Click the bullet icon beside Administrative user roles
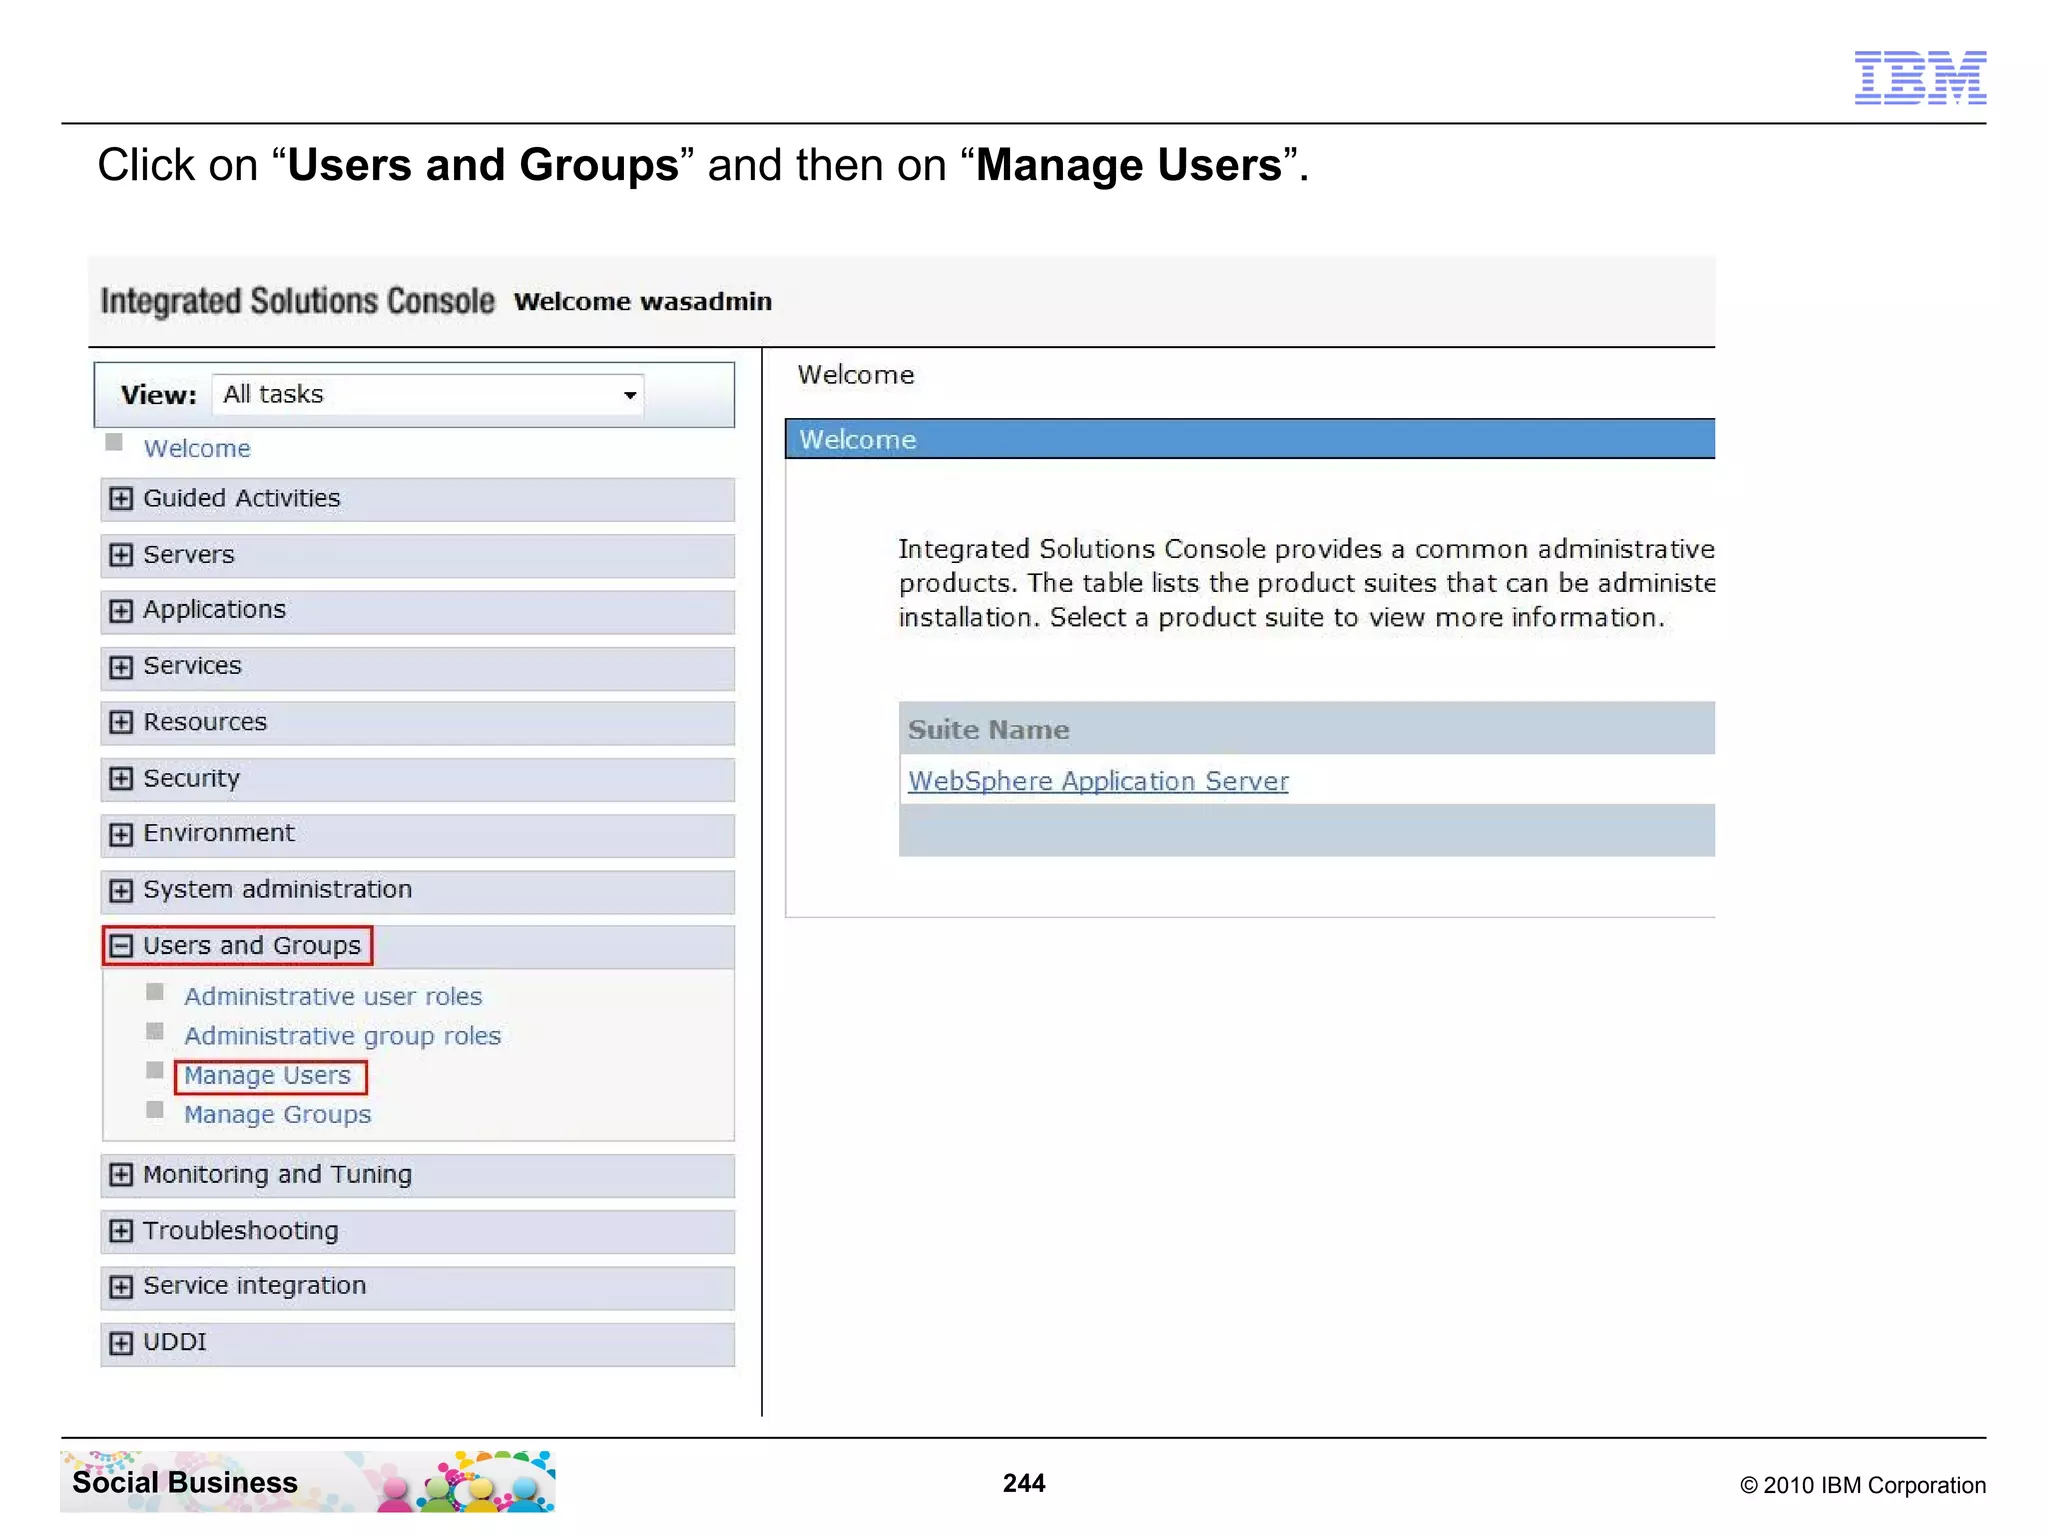Image resolution: width=2048 pixels, height=1536 pixels. click(155, 992)
